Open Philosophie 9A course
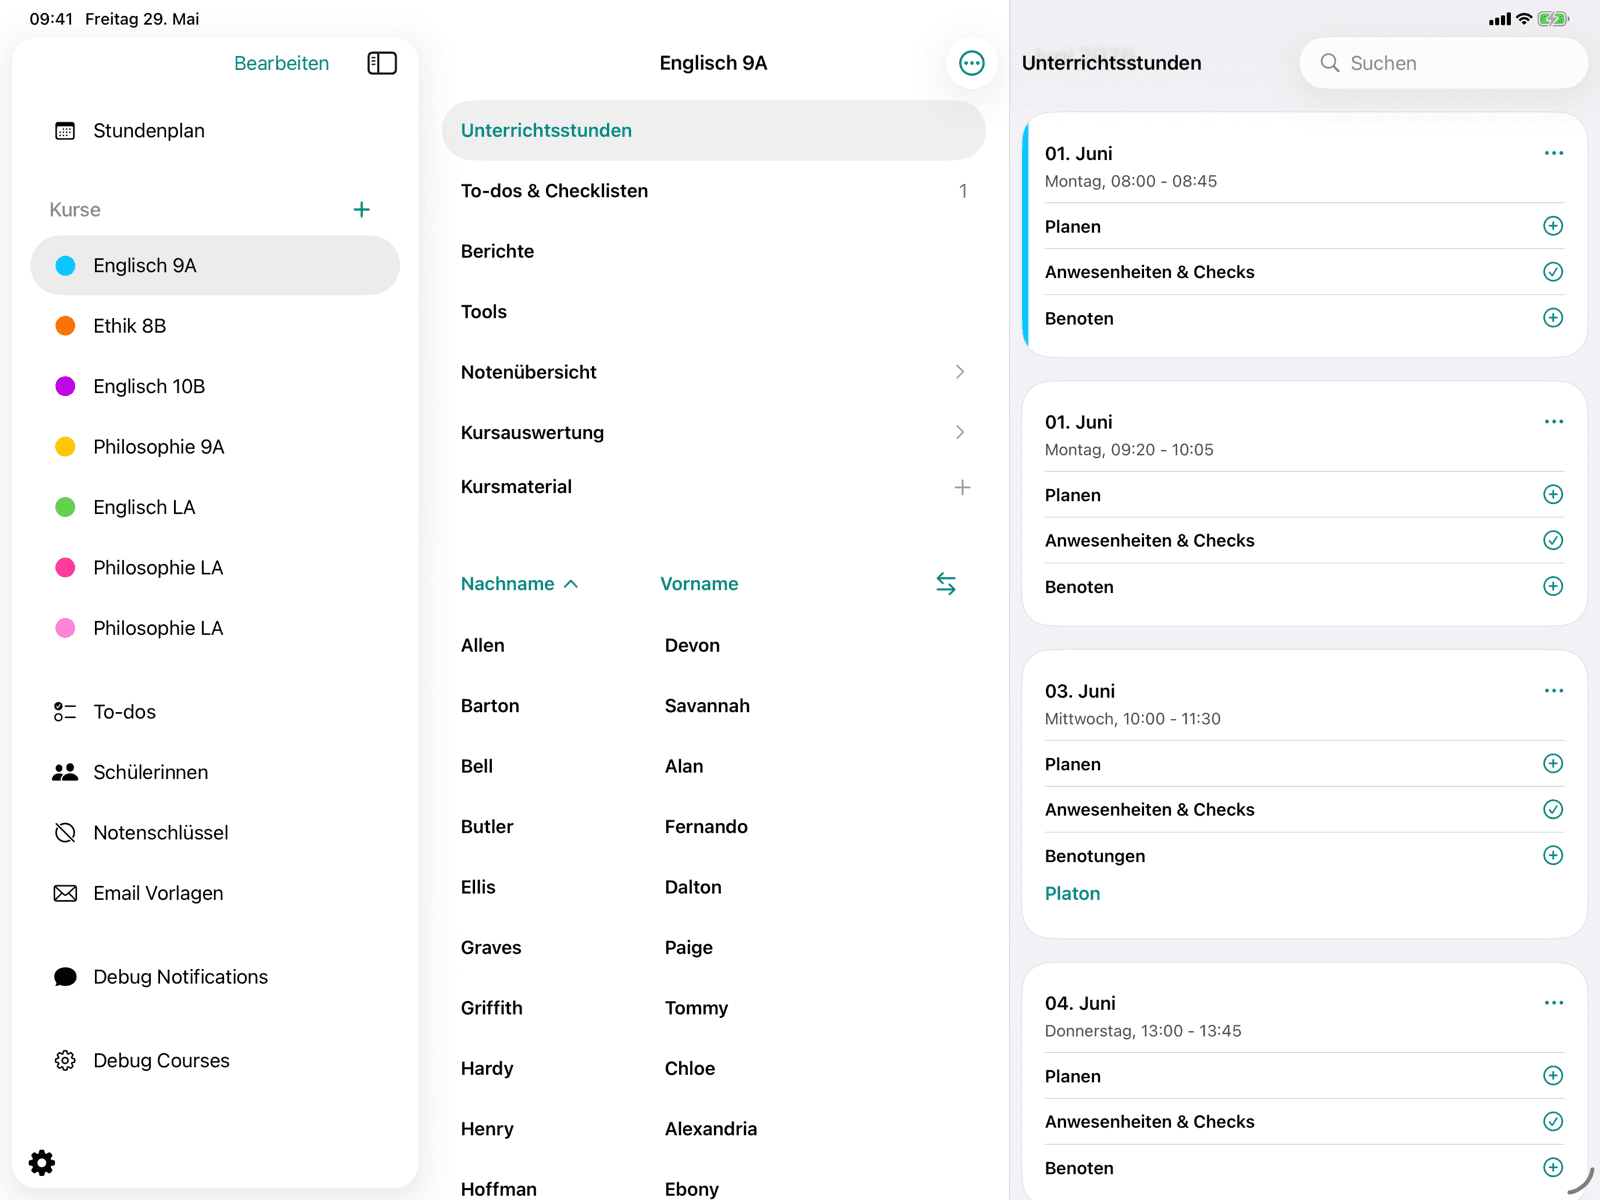The width and height of the screenshot is (1600, 1200). coord(215,447)
